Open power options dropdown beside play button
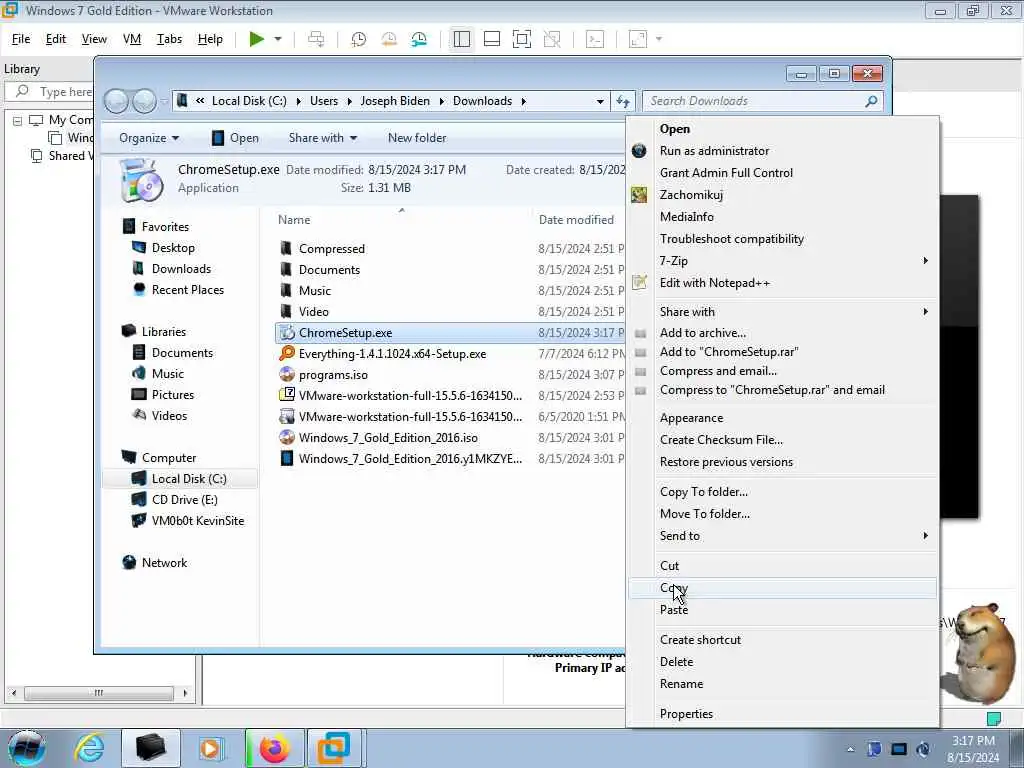 pos(278,39)
